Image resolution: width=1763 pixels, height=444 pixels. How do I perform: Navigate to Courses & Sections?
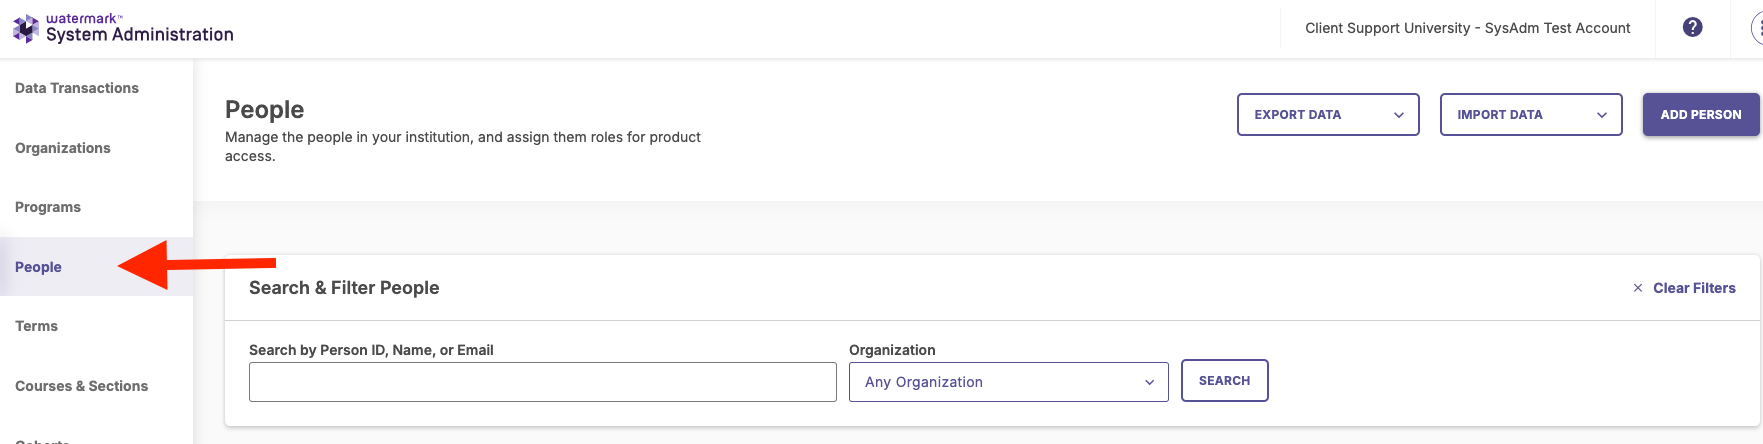(81, 386)
